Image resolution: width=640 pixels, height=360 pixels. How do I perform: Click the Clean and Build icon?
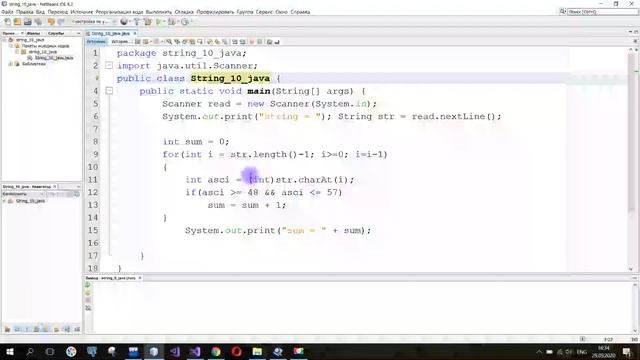click(147, 22)
